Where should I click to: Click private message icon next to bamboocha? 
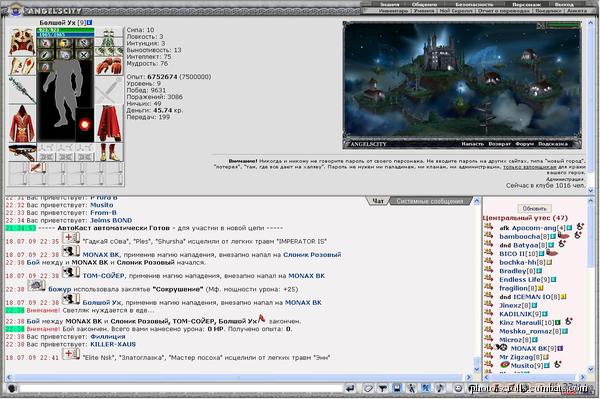(x=489, y=235)
